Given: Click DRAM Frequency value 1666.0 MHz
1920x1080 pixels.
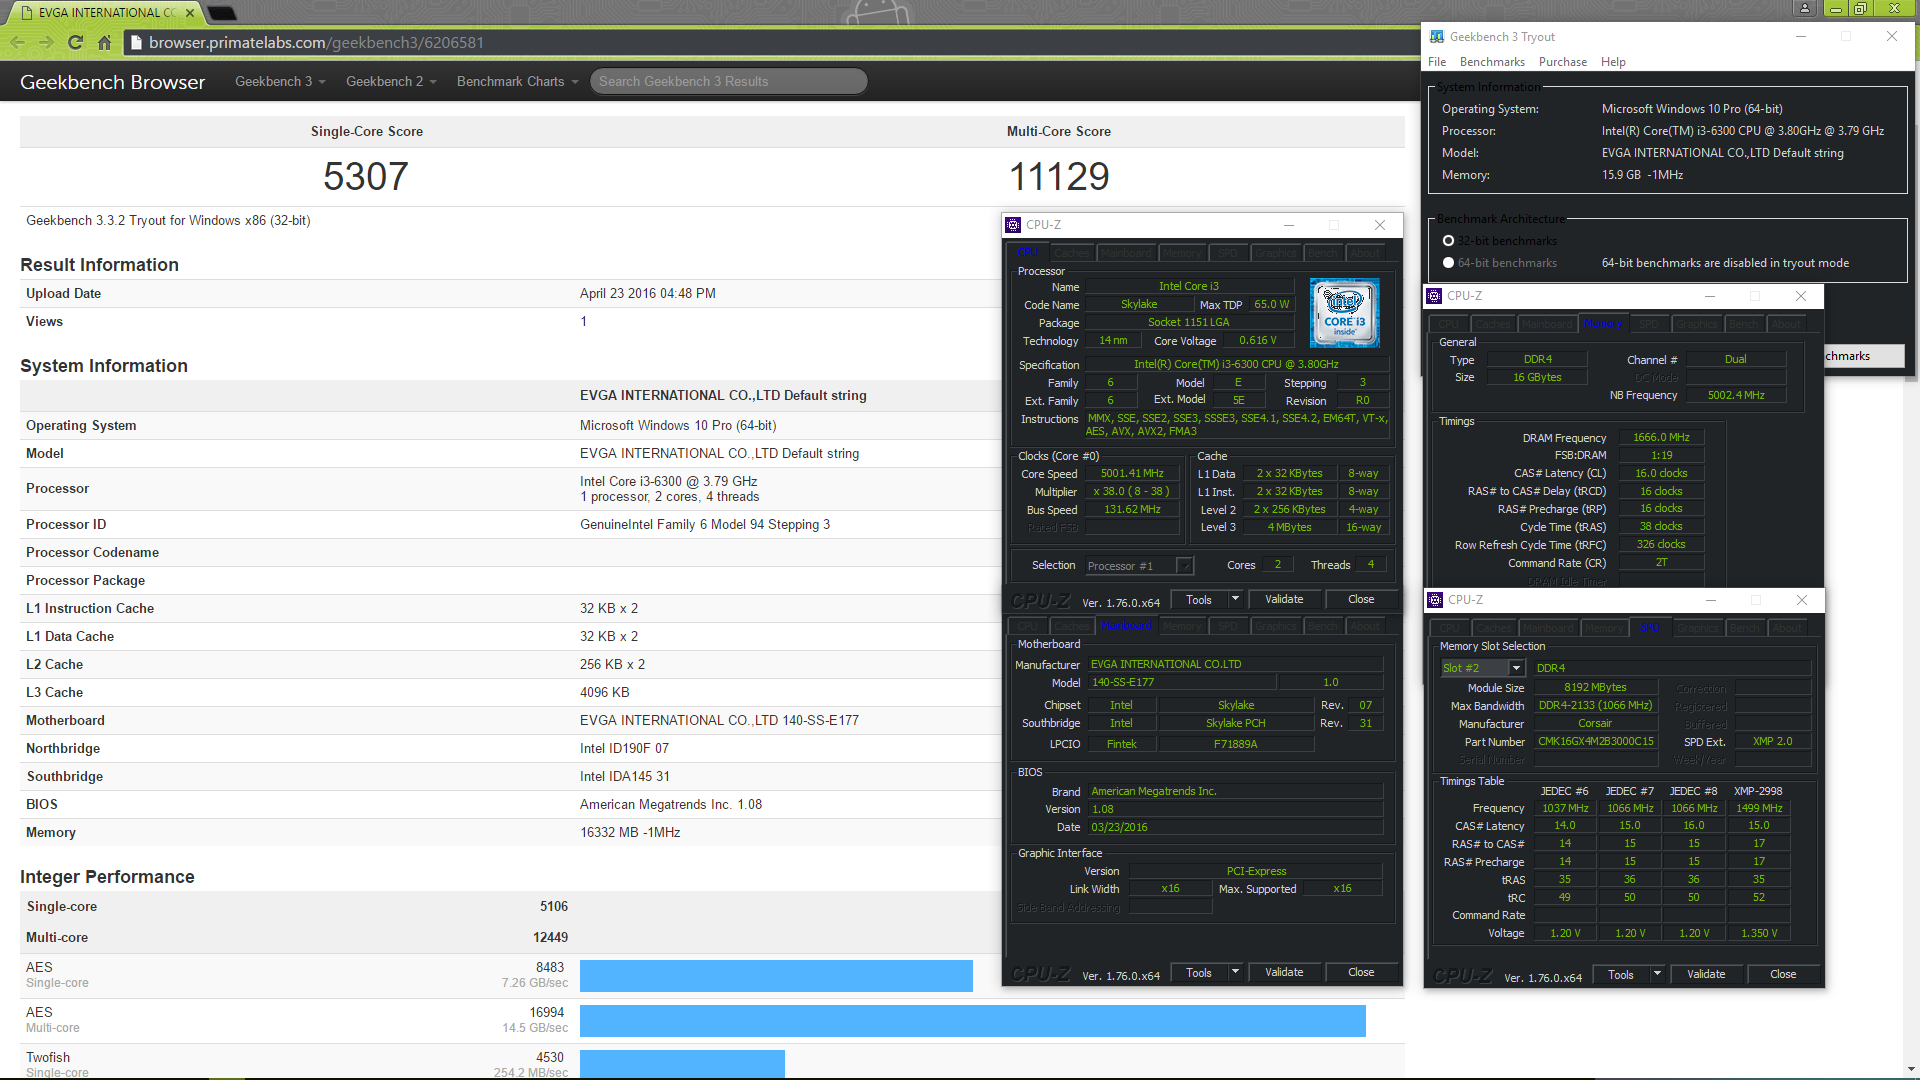Looking at the screenshot, I should (x=1661, y=438).
